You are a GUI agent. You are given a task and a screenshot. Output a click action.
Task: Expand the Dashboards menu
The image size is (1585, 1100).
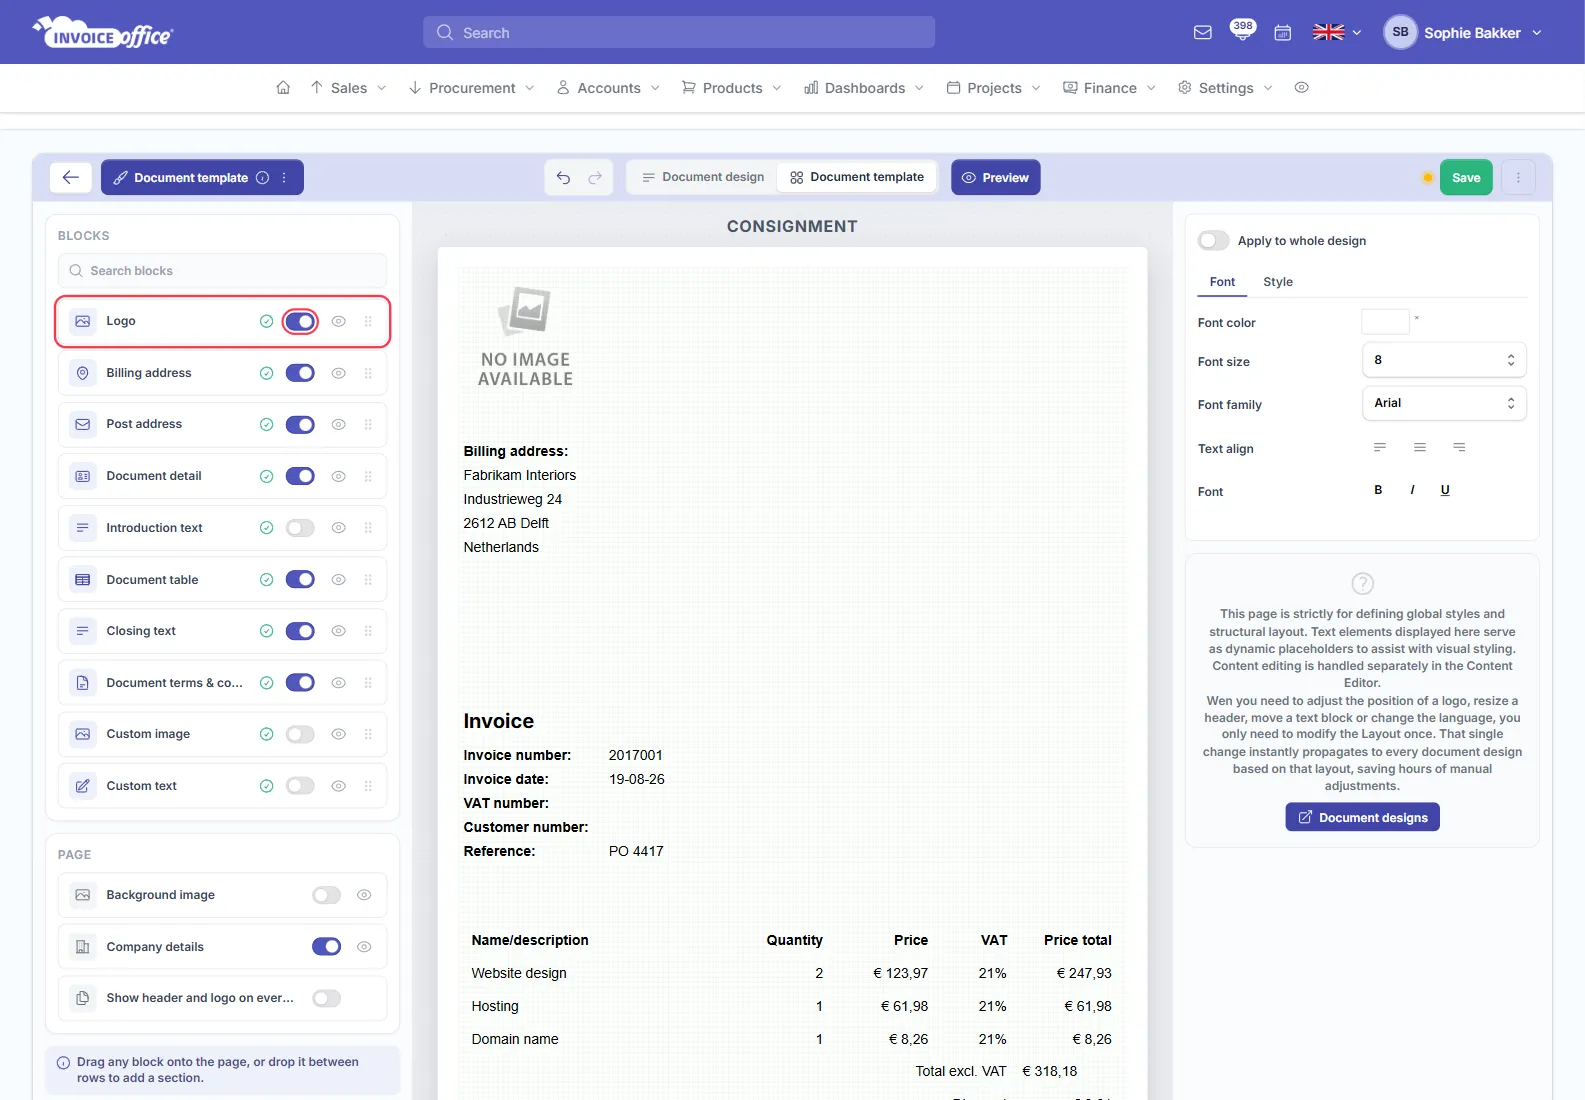(864, 88)
